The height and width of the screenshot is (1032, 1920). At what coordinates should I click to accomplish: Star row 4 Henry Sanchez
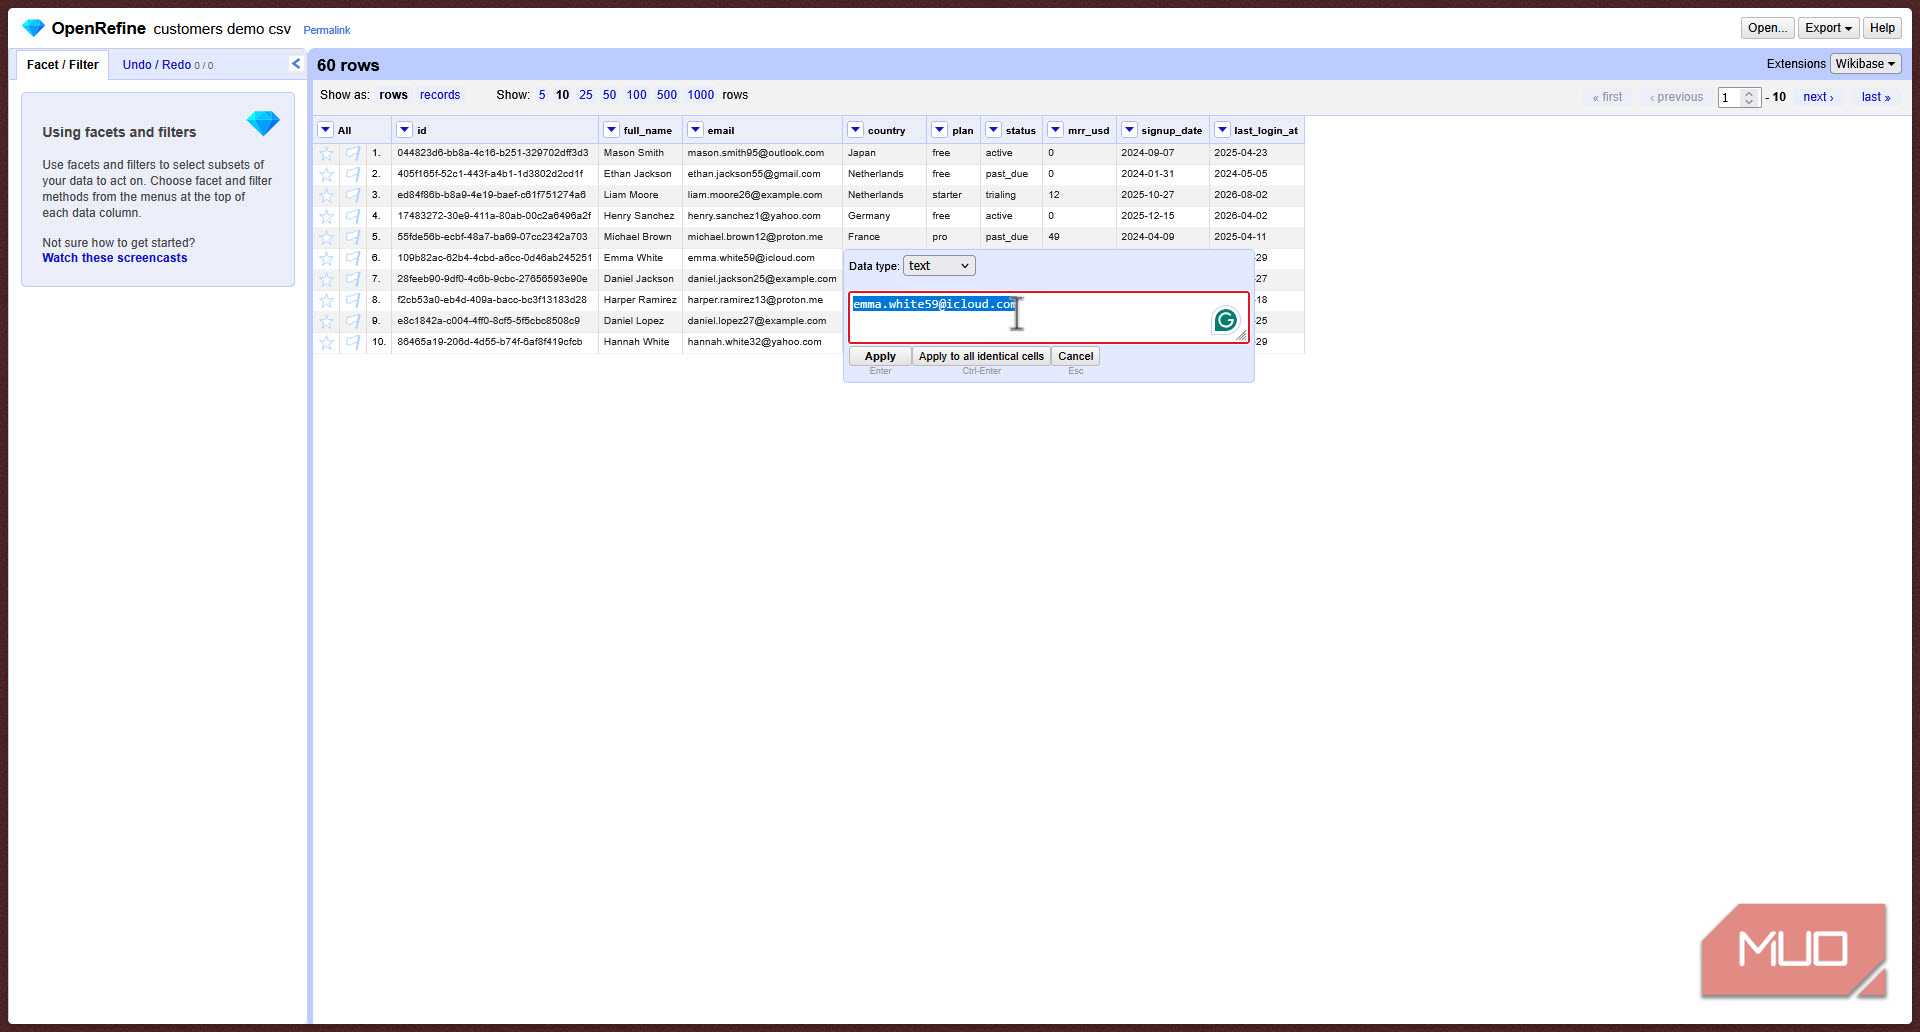(326, 216)
